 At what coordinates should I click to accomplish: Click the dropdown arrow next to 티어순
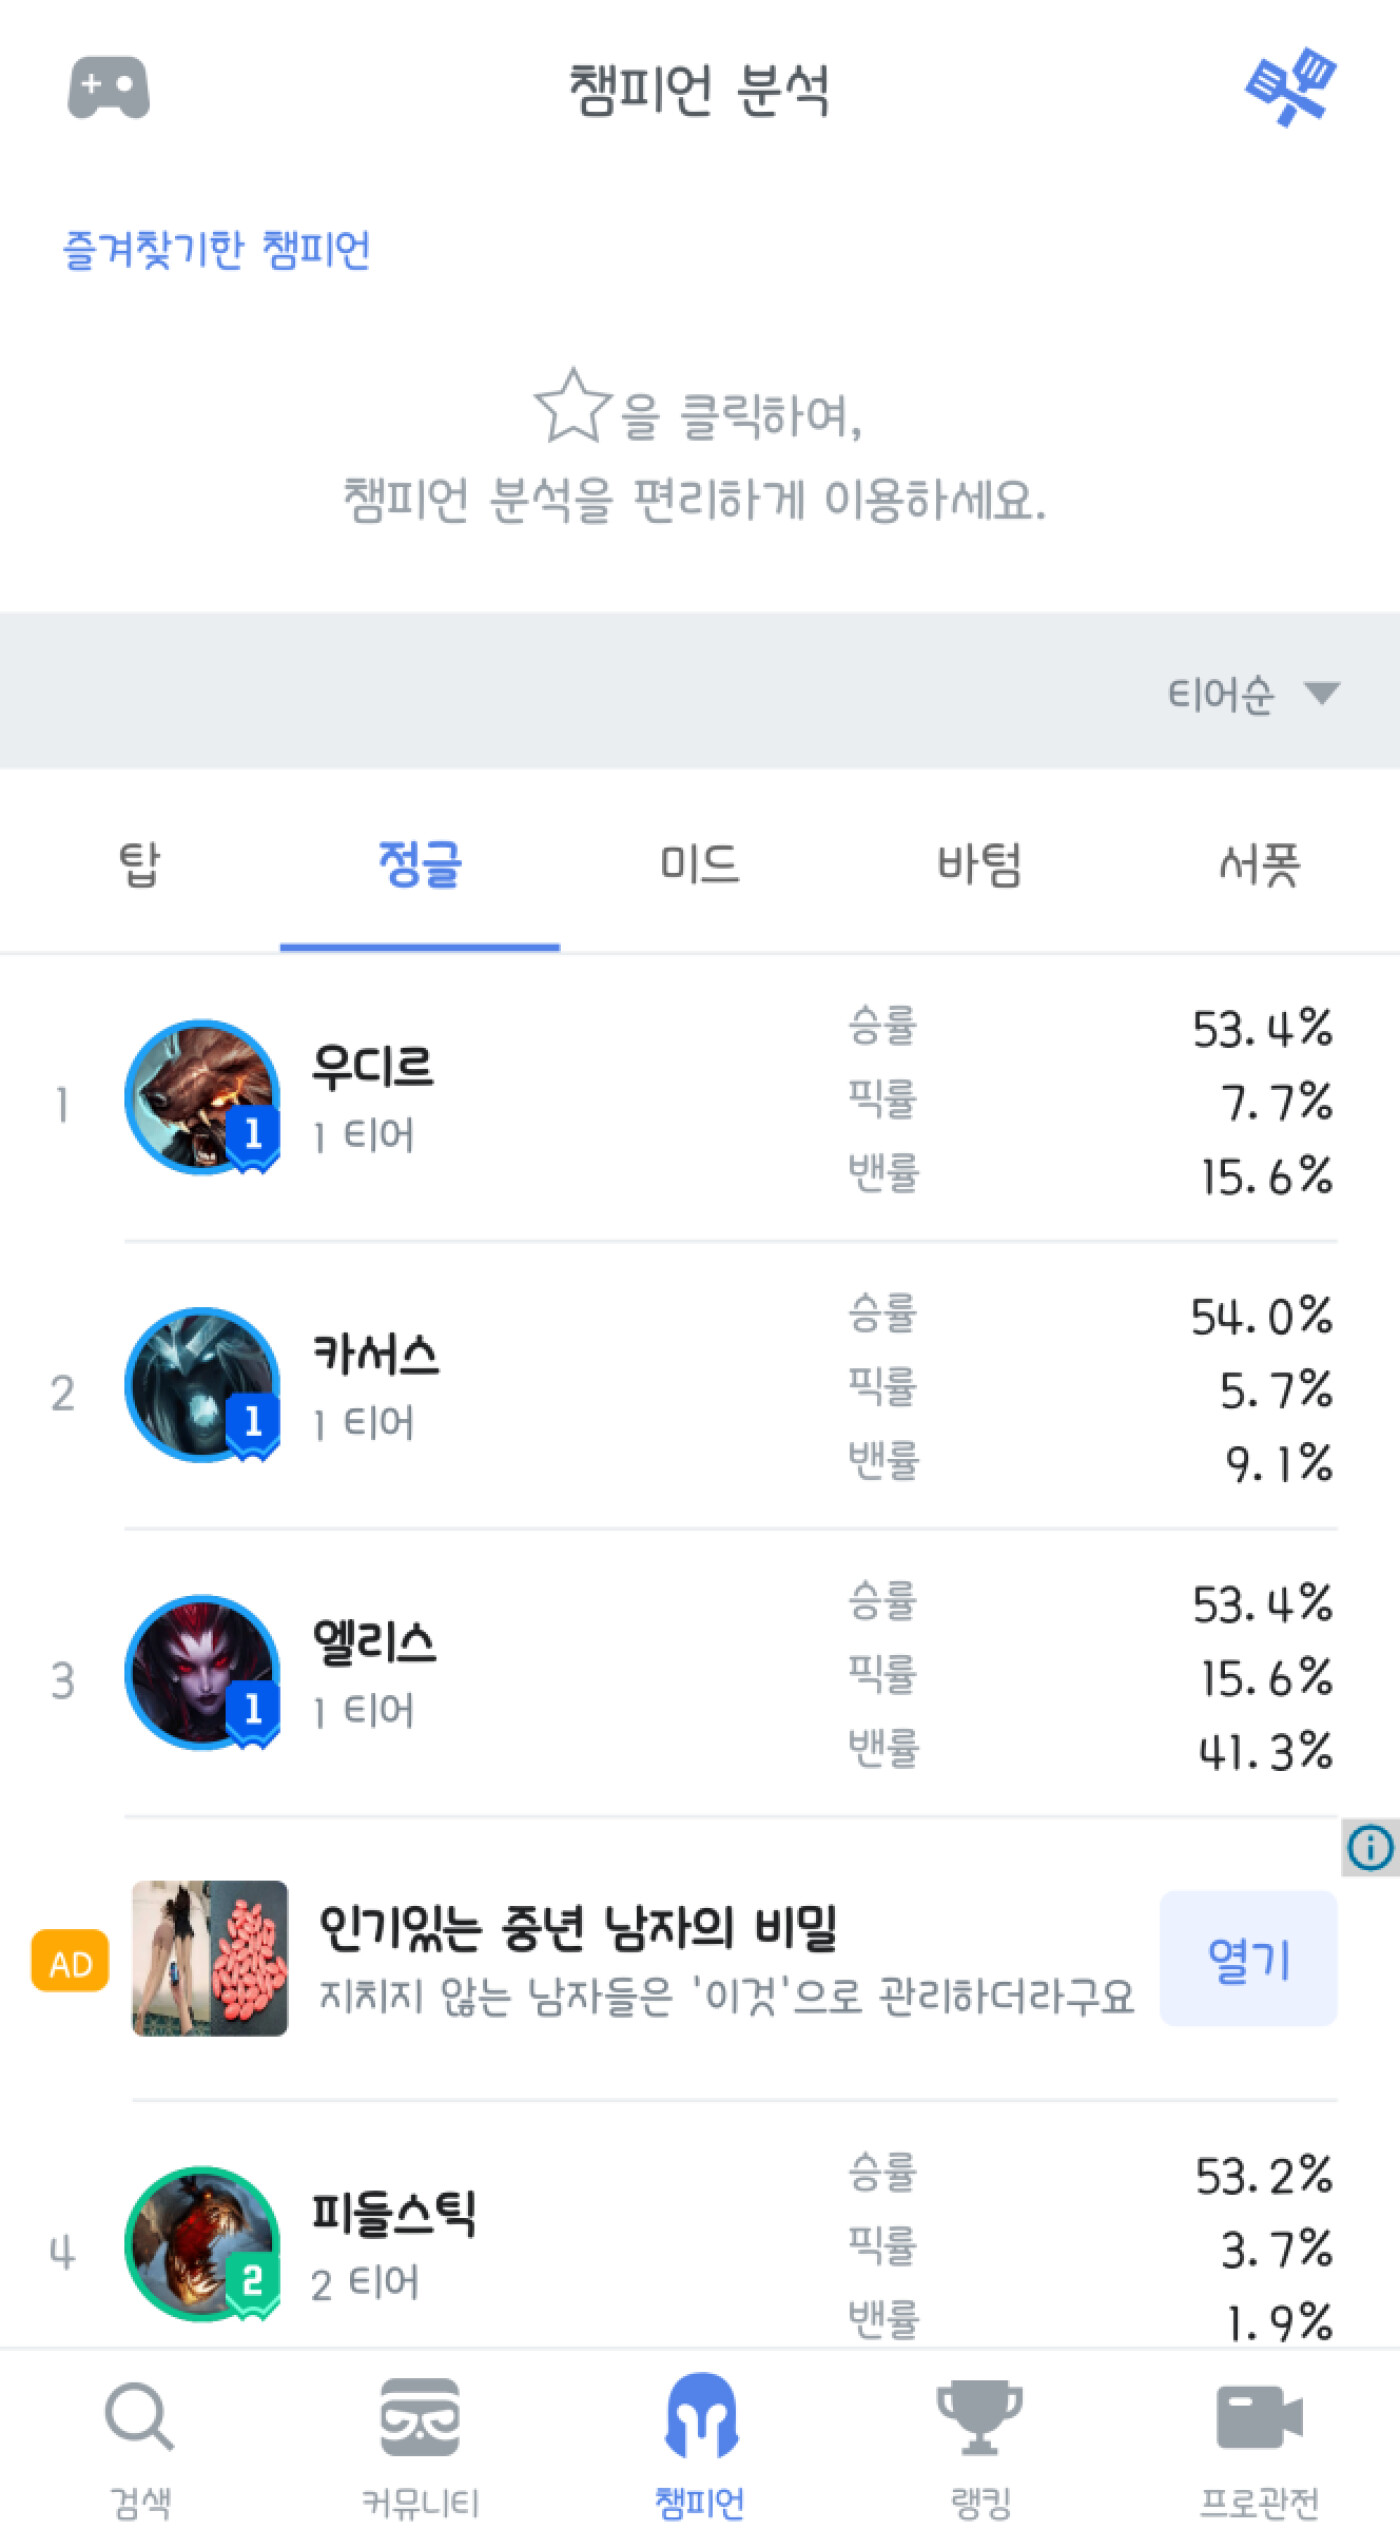tap(1322, 693)
